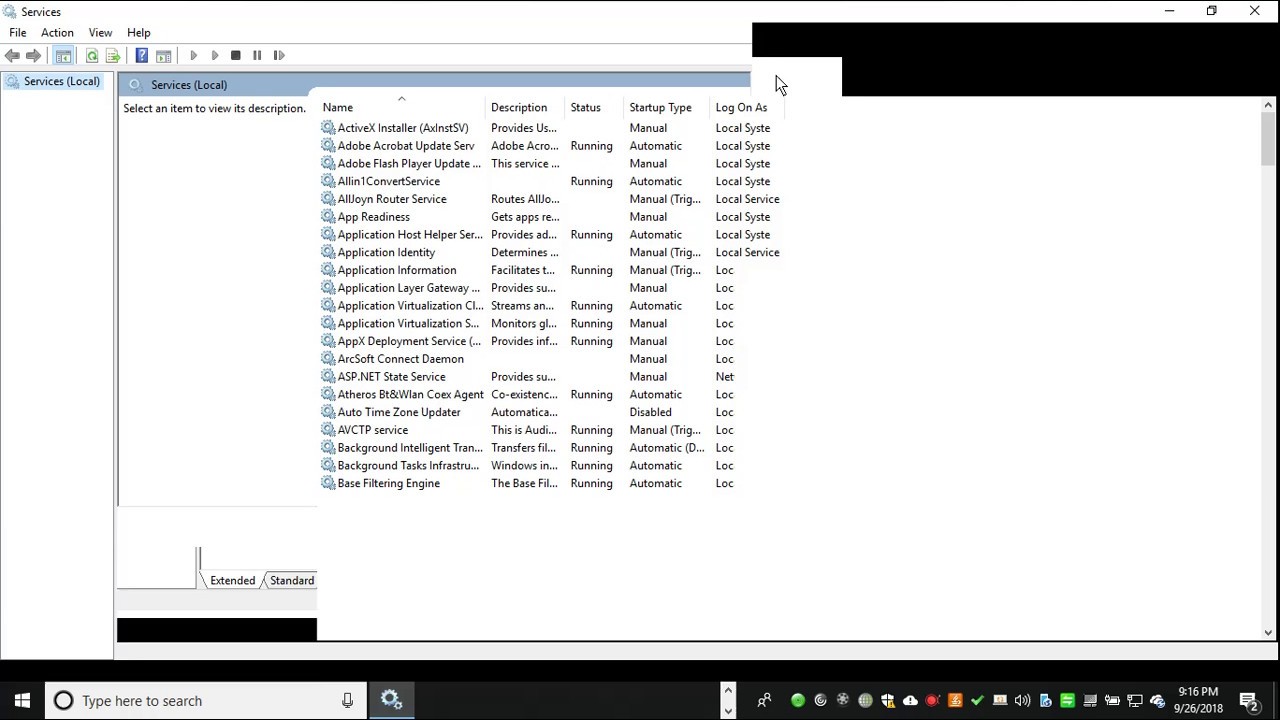Open the Action menu
This screenshot has height=720, width=1280.
pos(57,33)
